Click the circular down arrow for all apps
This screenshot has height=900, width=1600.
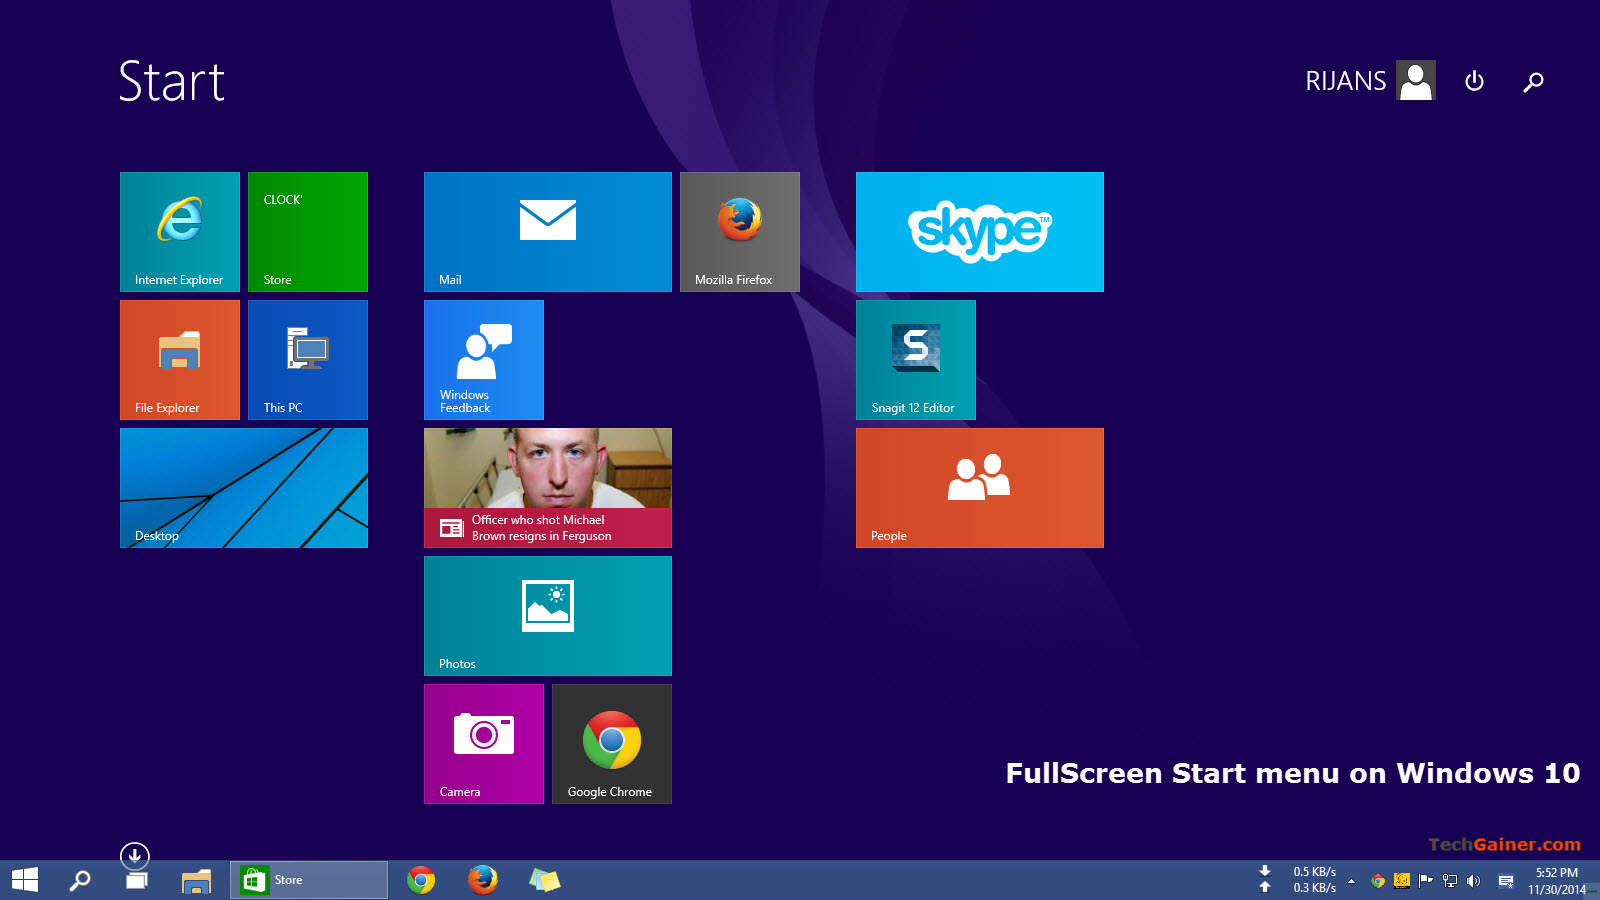pyautogui.click(x=135, y=855)
